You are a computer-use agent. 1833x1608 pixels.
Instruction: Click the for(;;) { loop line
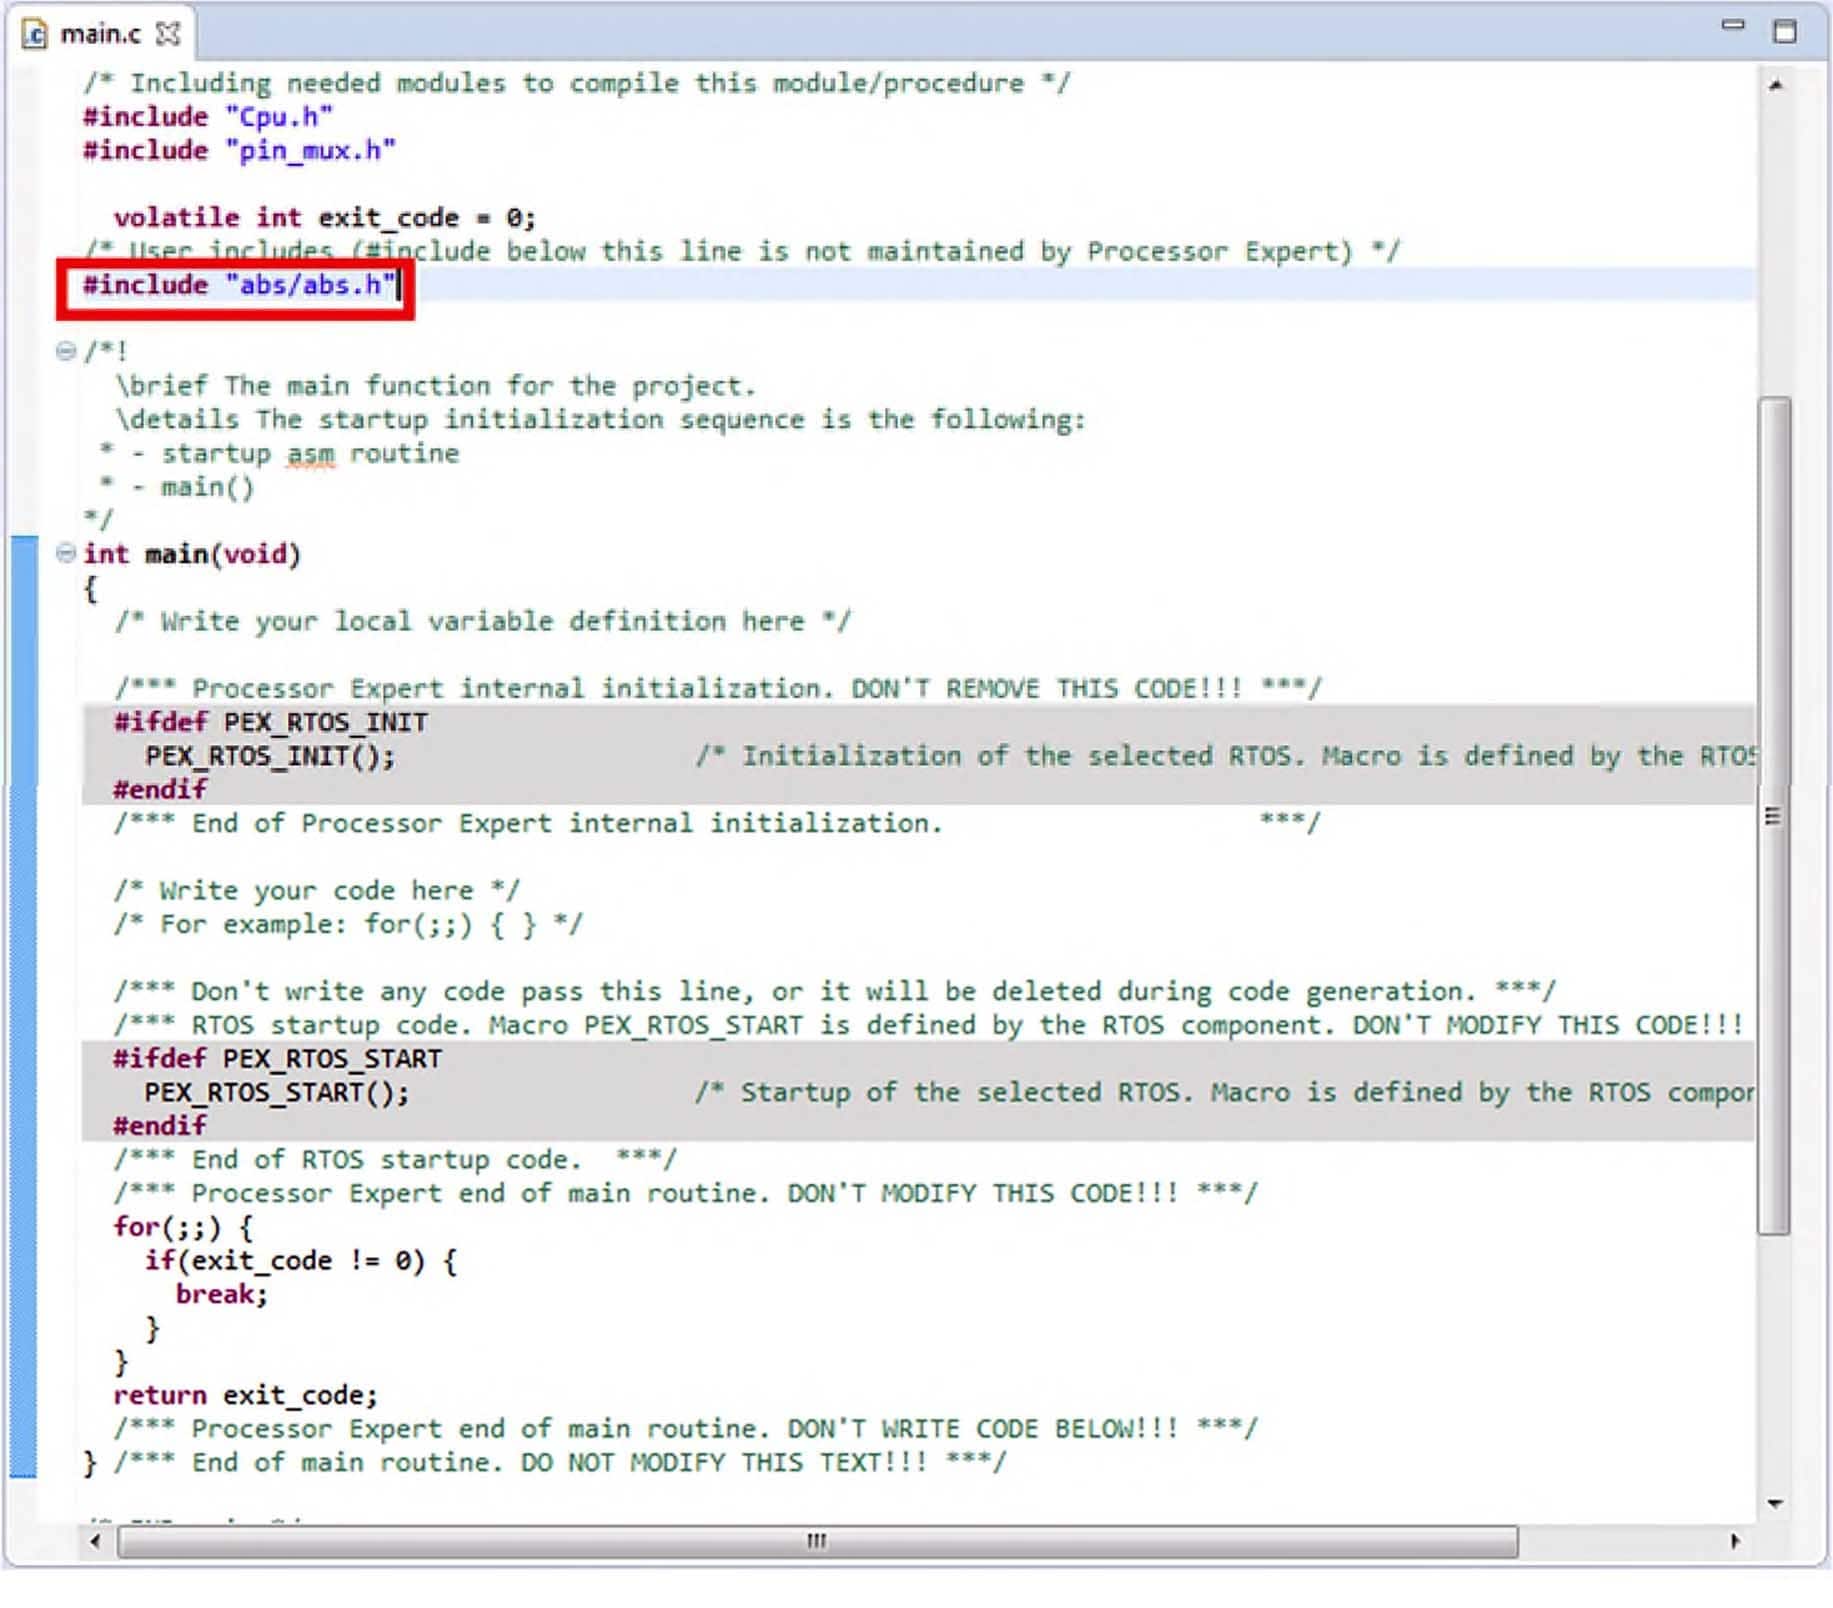coord(184,1227)
